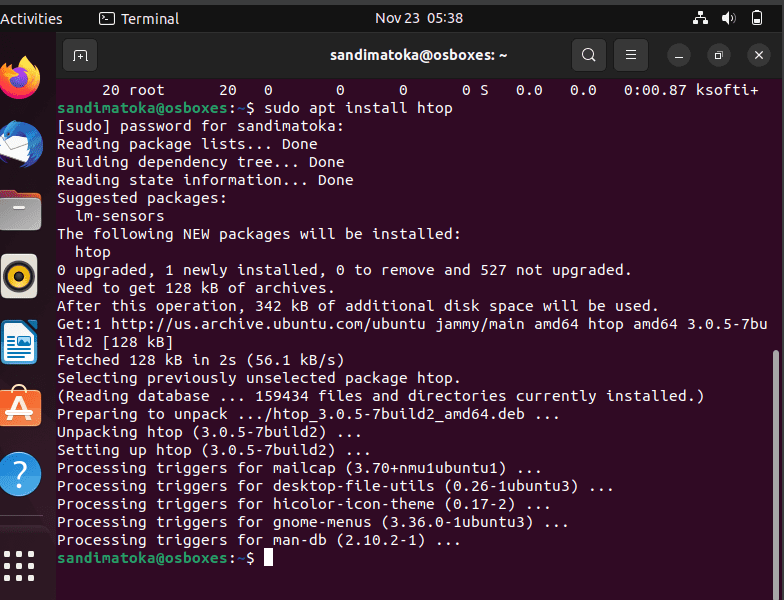Open system menu via battery icon

(757, 18)
